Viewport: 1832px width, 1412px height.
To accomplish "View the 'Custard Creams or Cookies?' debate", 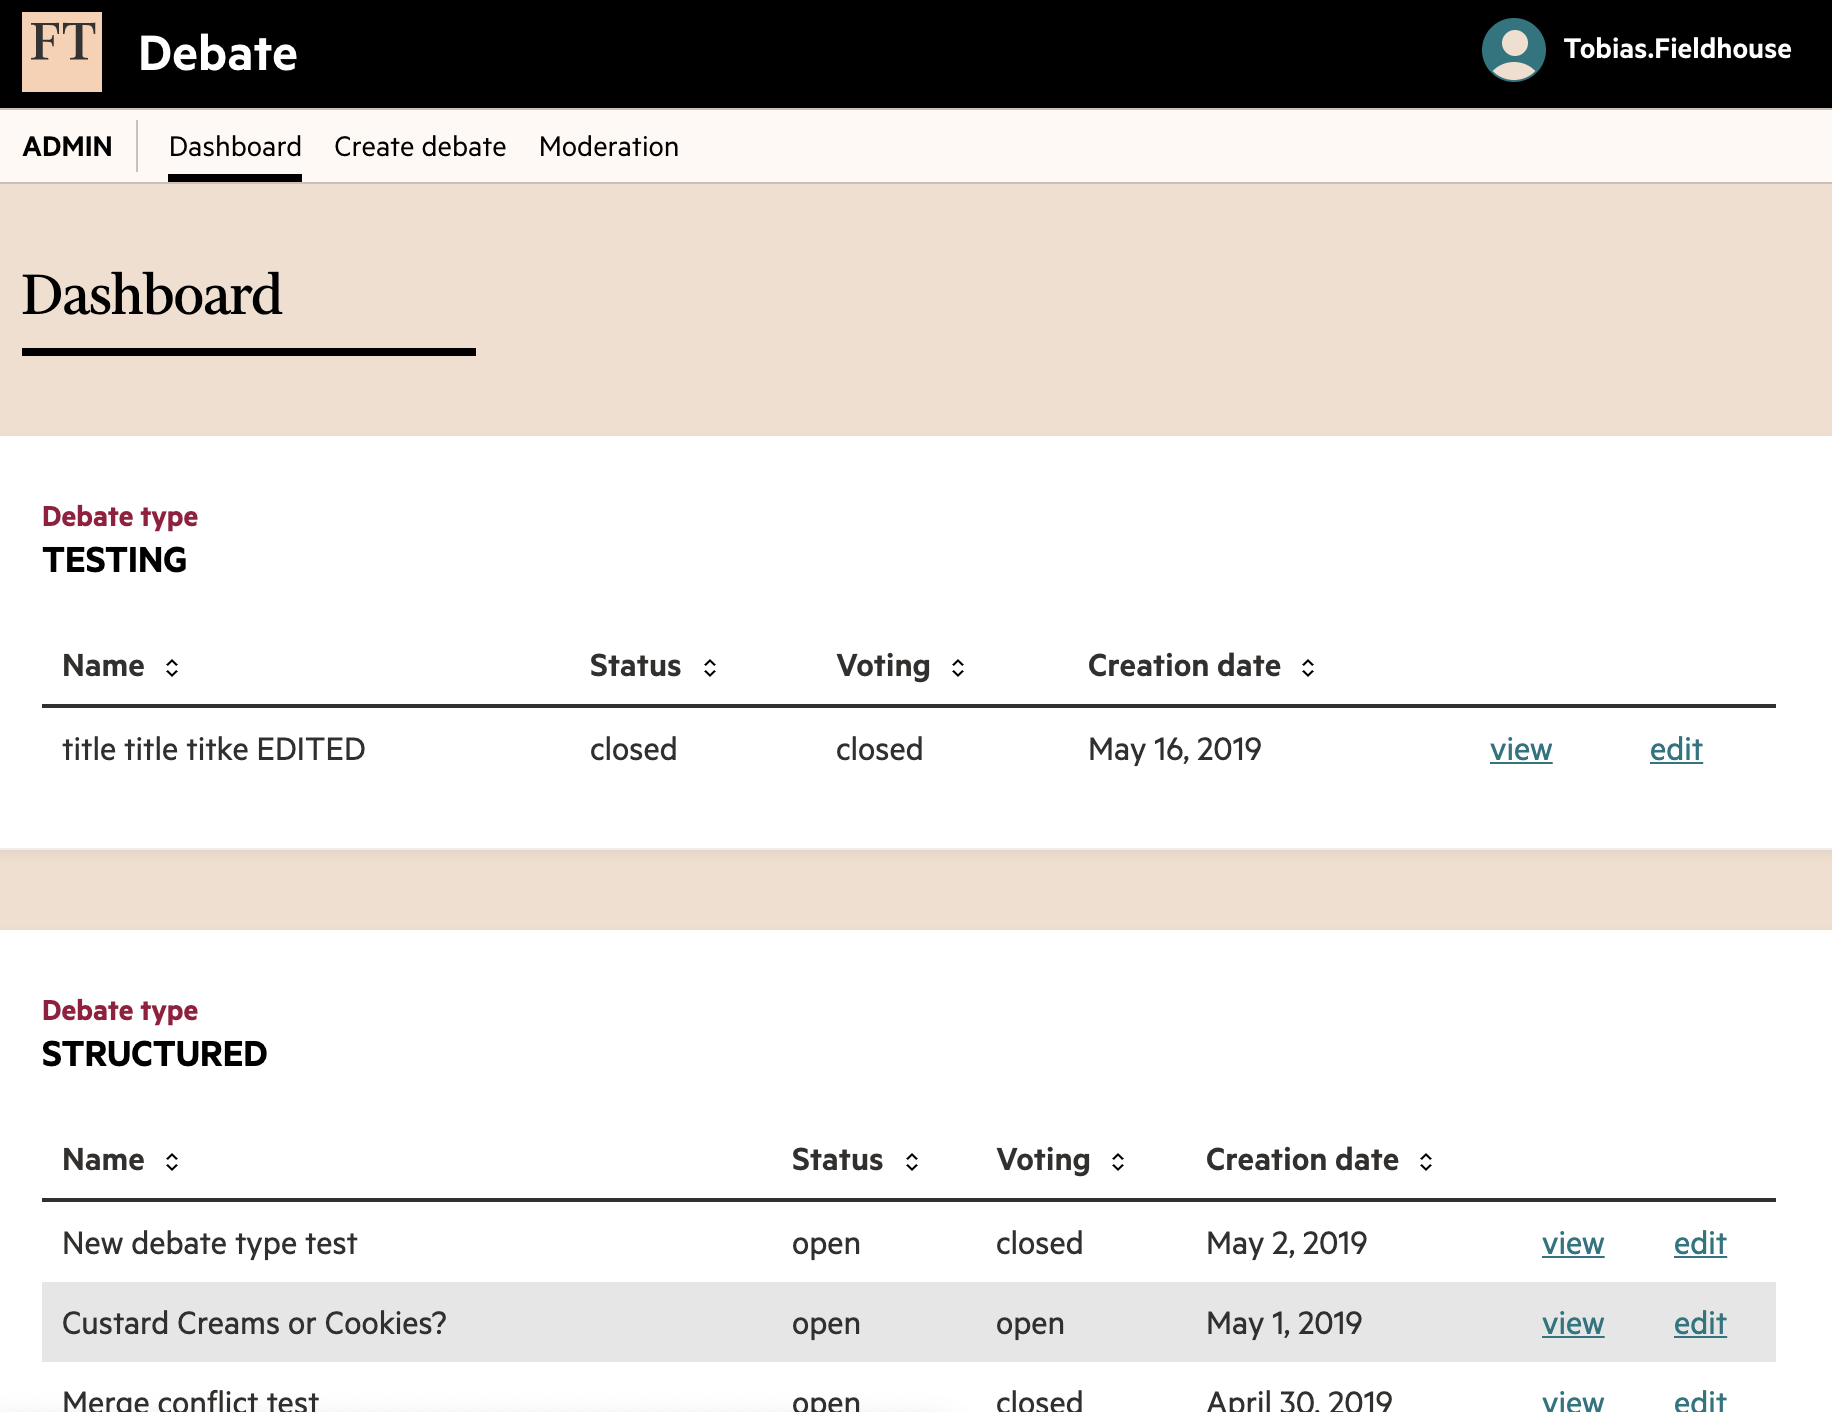I will pyautogui.click(x=1572, y=1324).
